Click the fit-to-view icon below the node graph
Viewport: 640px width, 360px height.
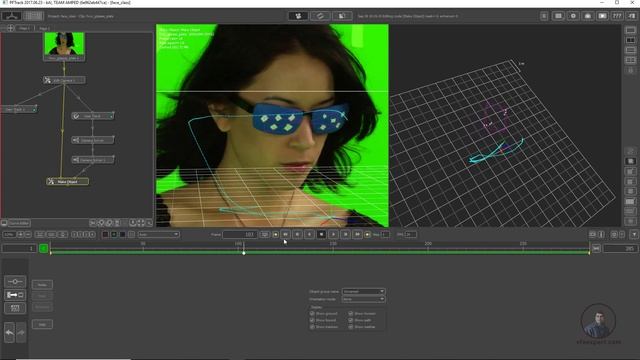pos(141,223)
